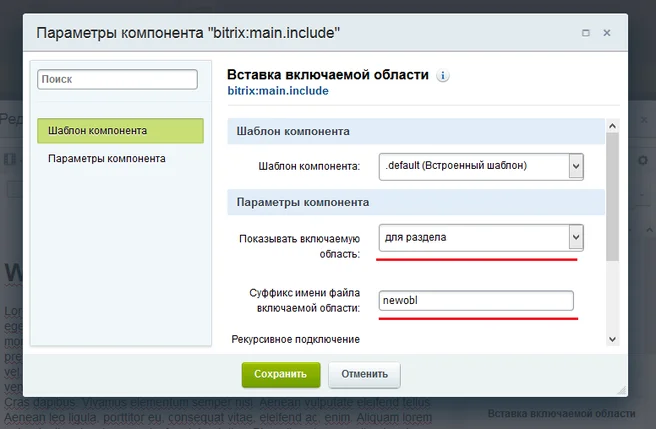Click the file suffix field containing 'newobl'
Screen dimensions: 656x429
tap(476, 300)
